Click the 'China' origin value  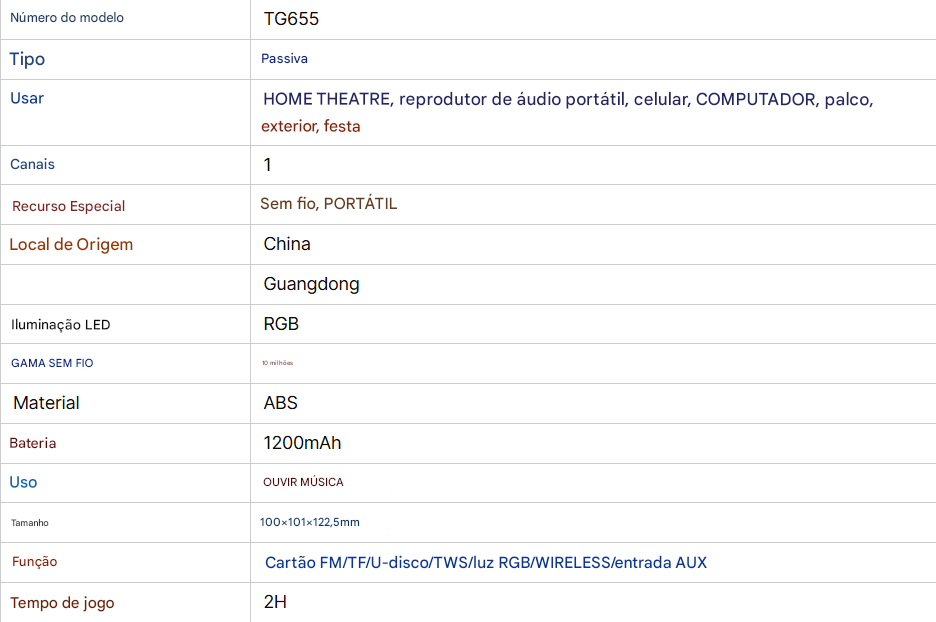[287, 244]
